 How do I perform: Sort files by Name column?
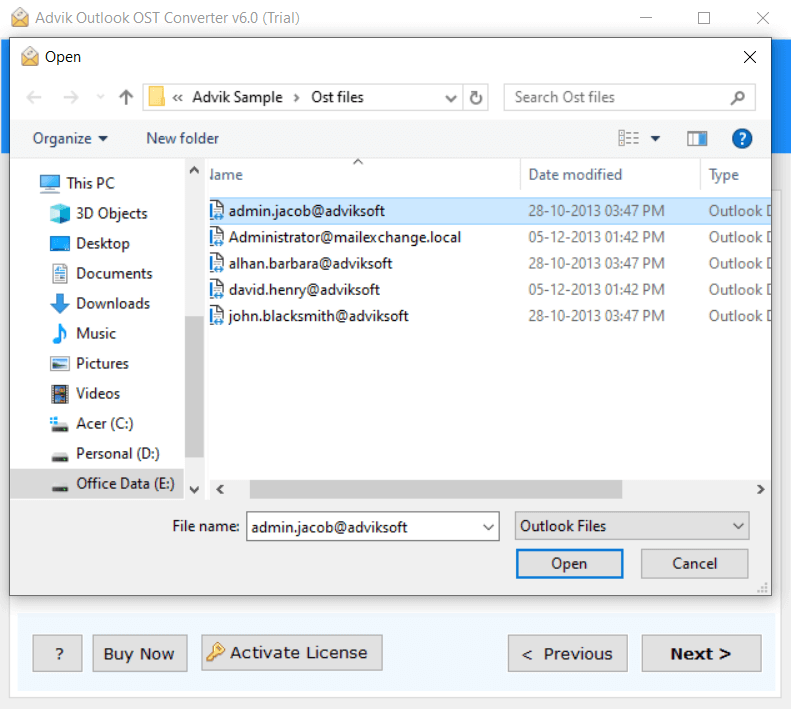pos(364,175)
